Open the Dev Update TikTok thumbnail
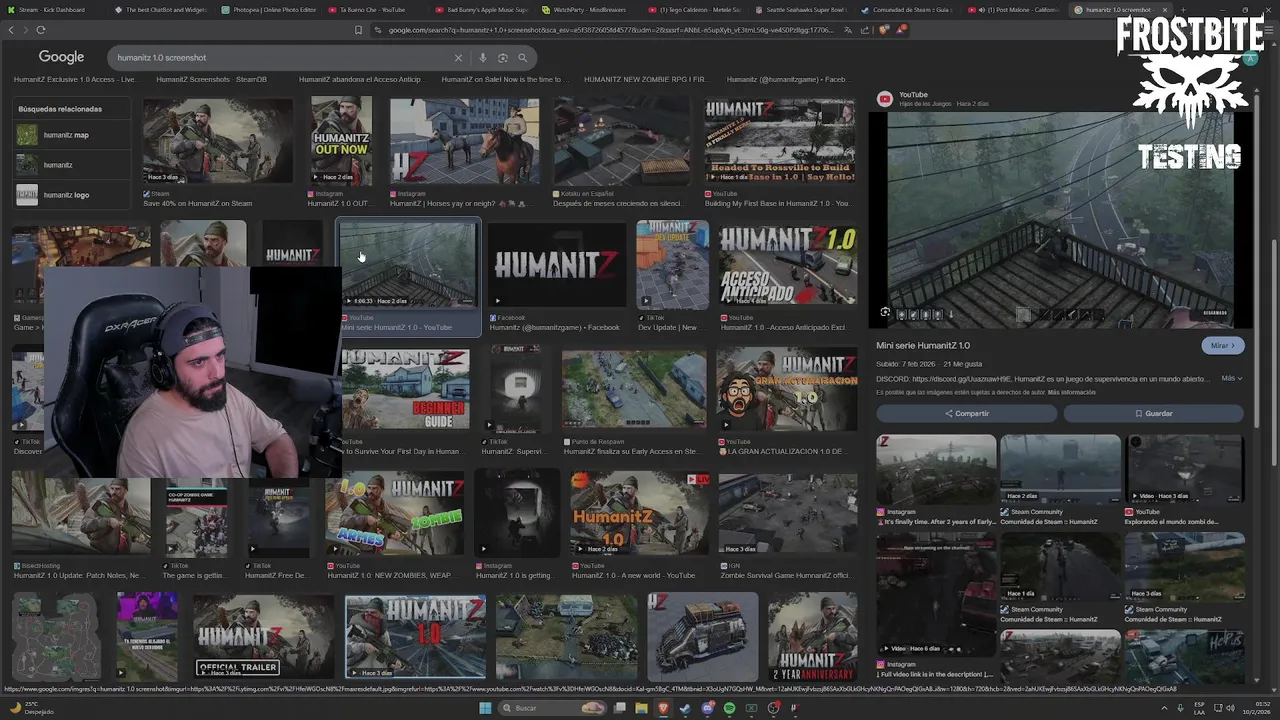This screenshot has height=720, width=1280. pyautogui.click(x=672, y=264)
